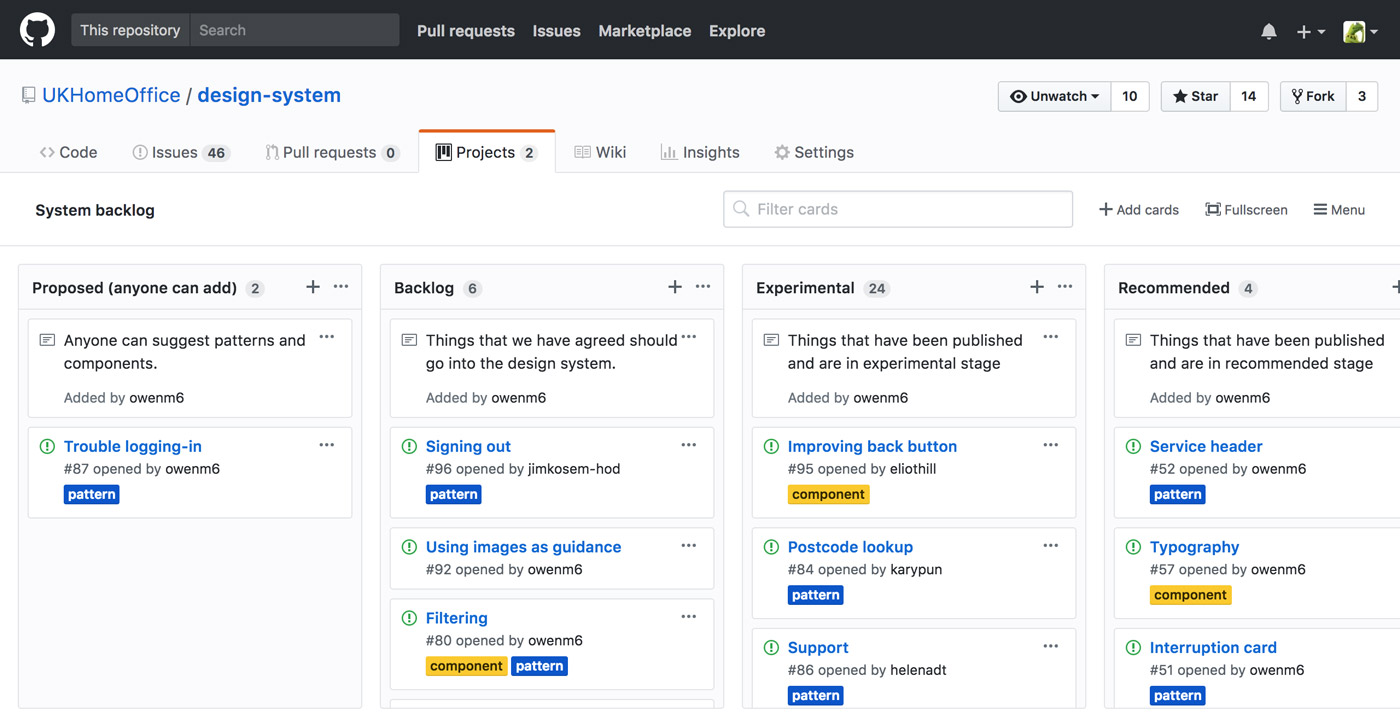Expand the create new plus dropdown
The width and height of the screenshot is (1400, 726).
coord(1310,31)
